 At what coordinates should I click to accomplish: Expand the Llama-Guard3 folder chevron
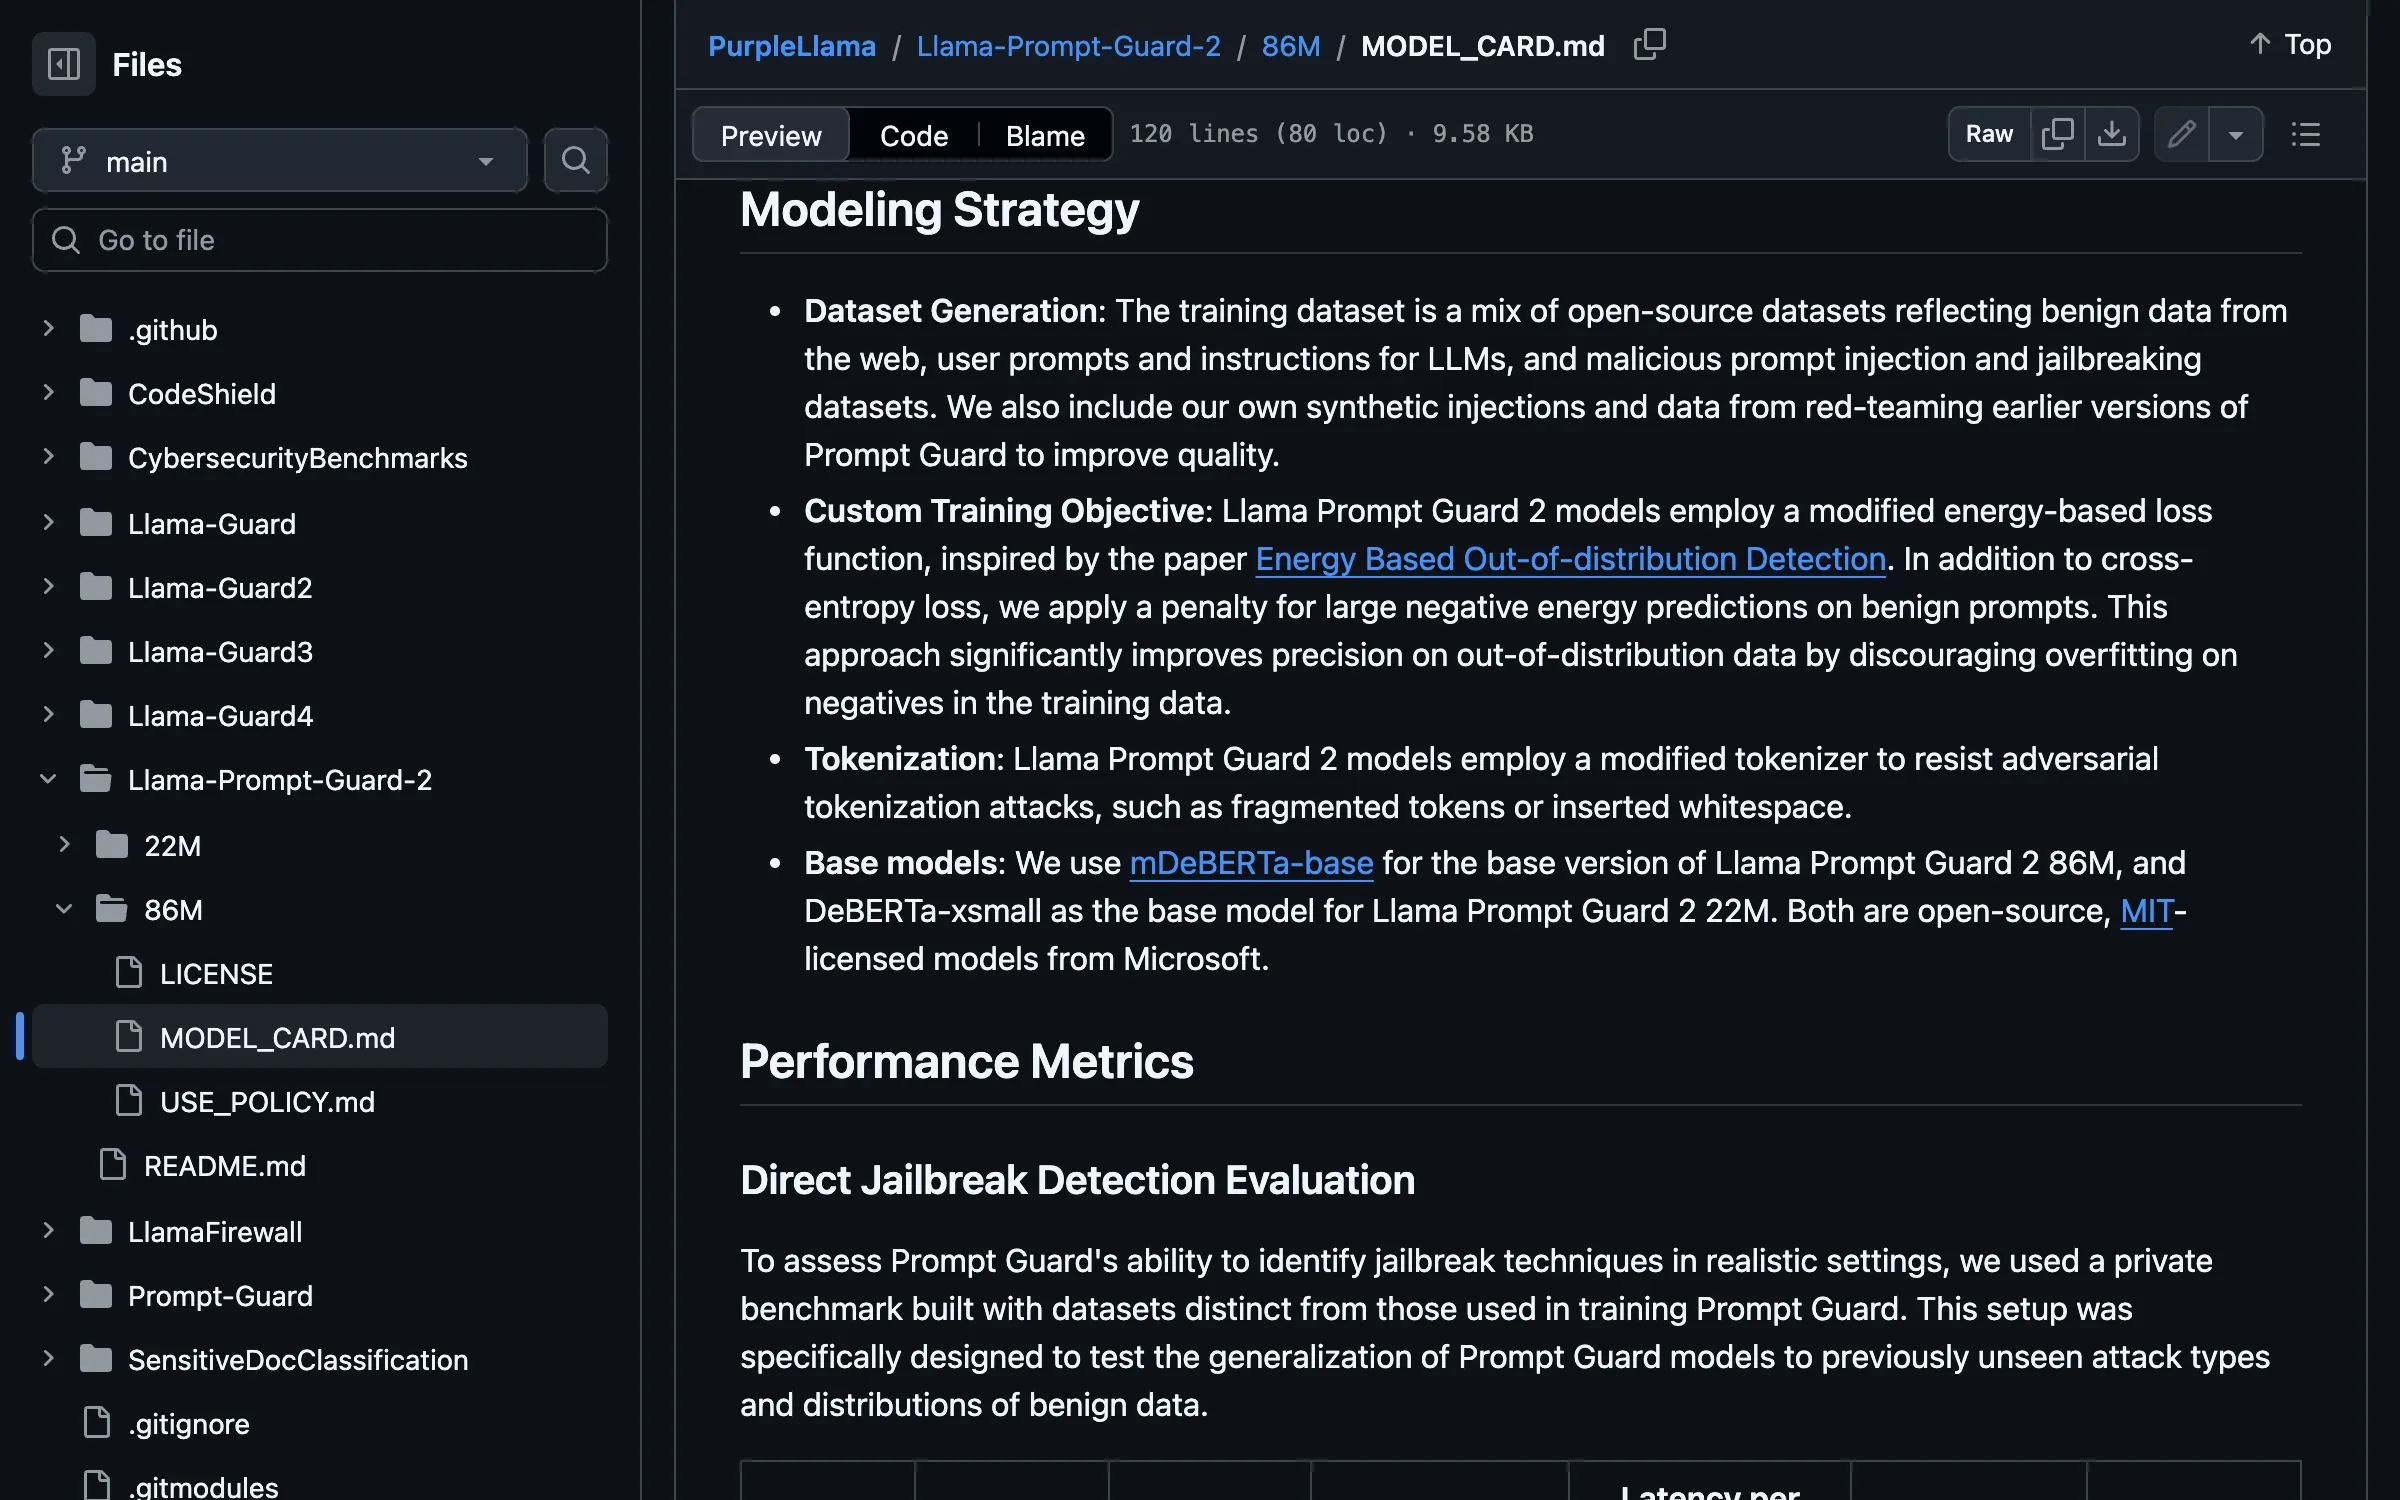[x=48, y=650]
